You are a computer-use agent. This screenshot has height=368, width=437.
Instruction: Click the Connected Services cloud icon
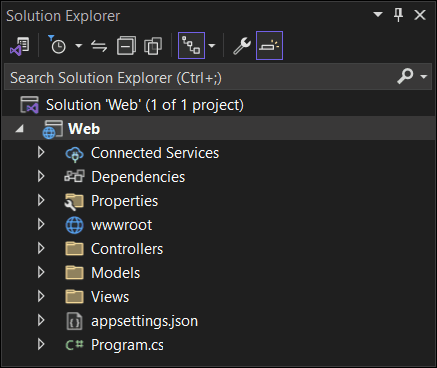(x=74, y=154)
